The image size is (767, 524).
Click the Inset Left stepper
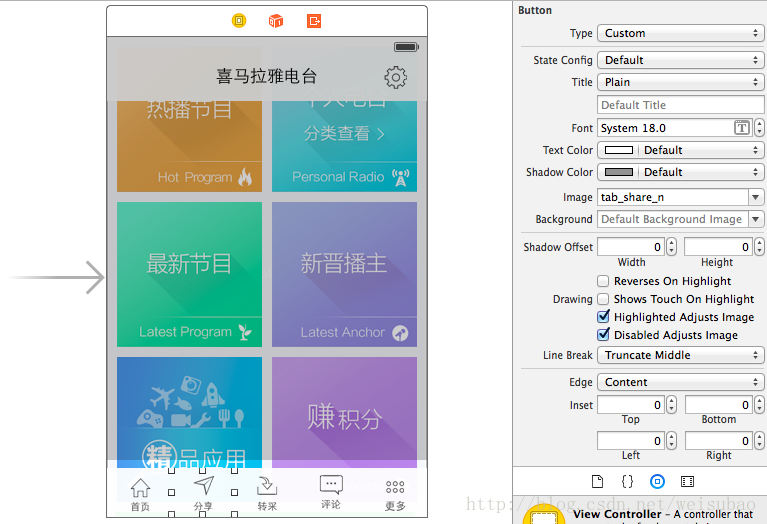coord(672,441)
